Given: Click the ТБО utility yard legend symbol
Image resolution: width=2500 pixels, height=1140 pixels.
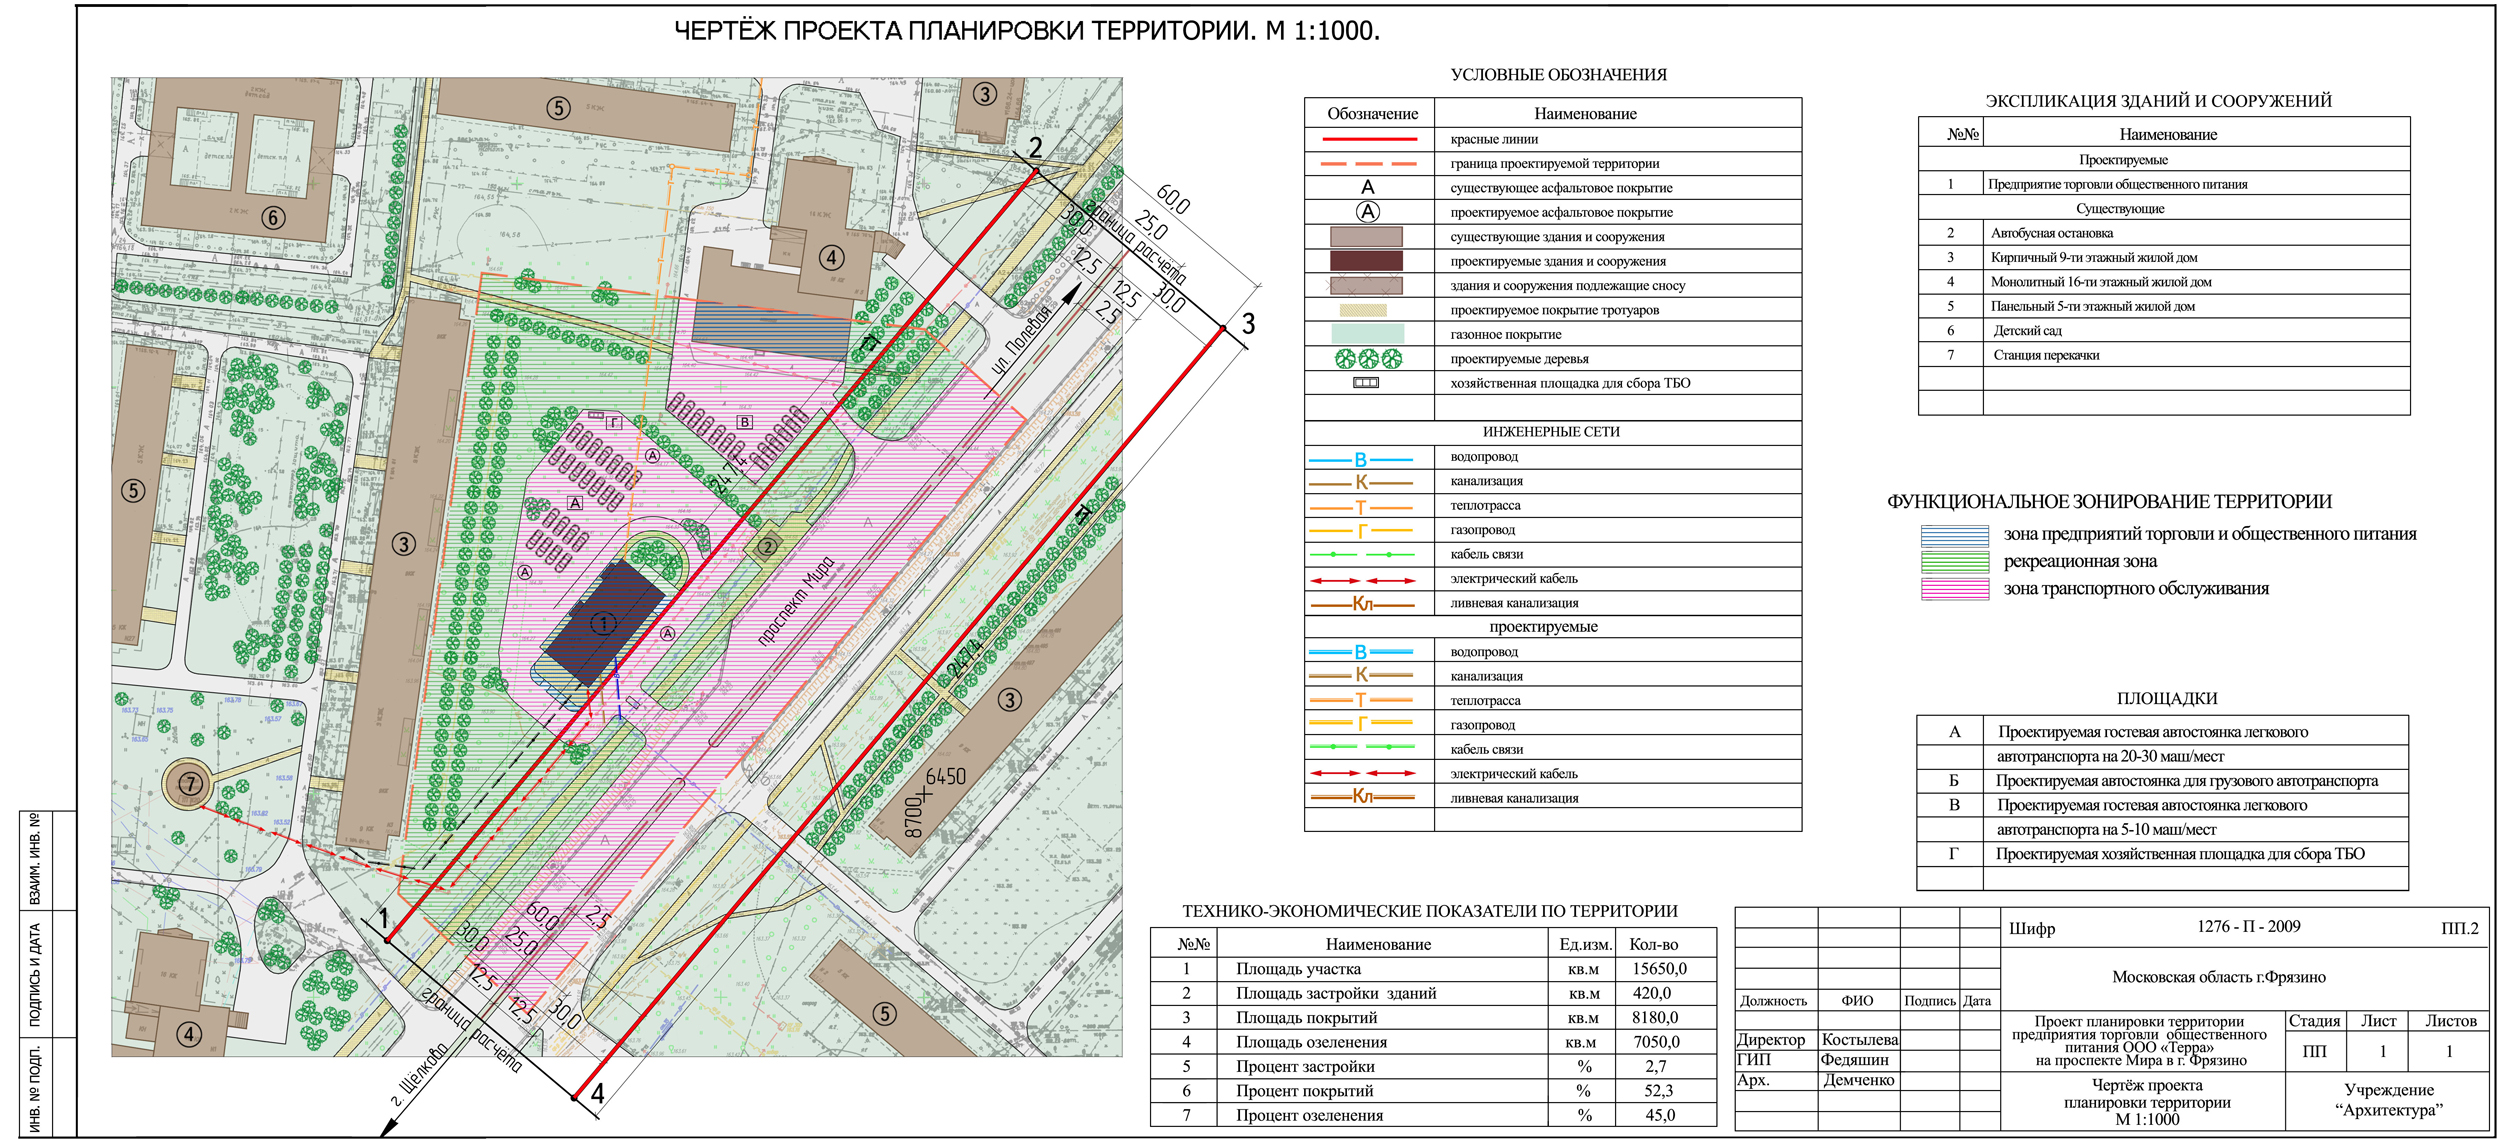Looking at the screenshot, I should 1366,383.
